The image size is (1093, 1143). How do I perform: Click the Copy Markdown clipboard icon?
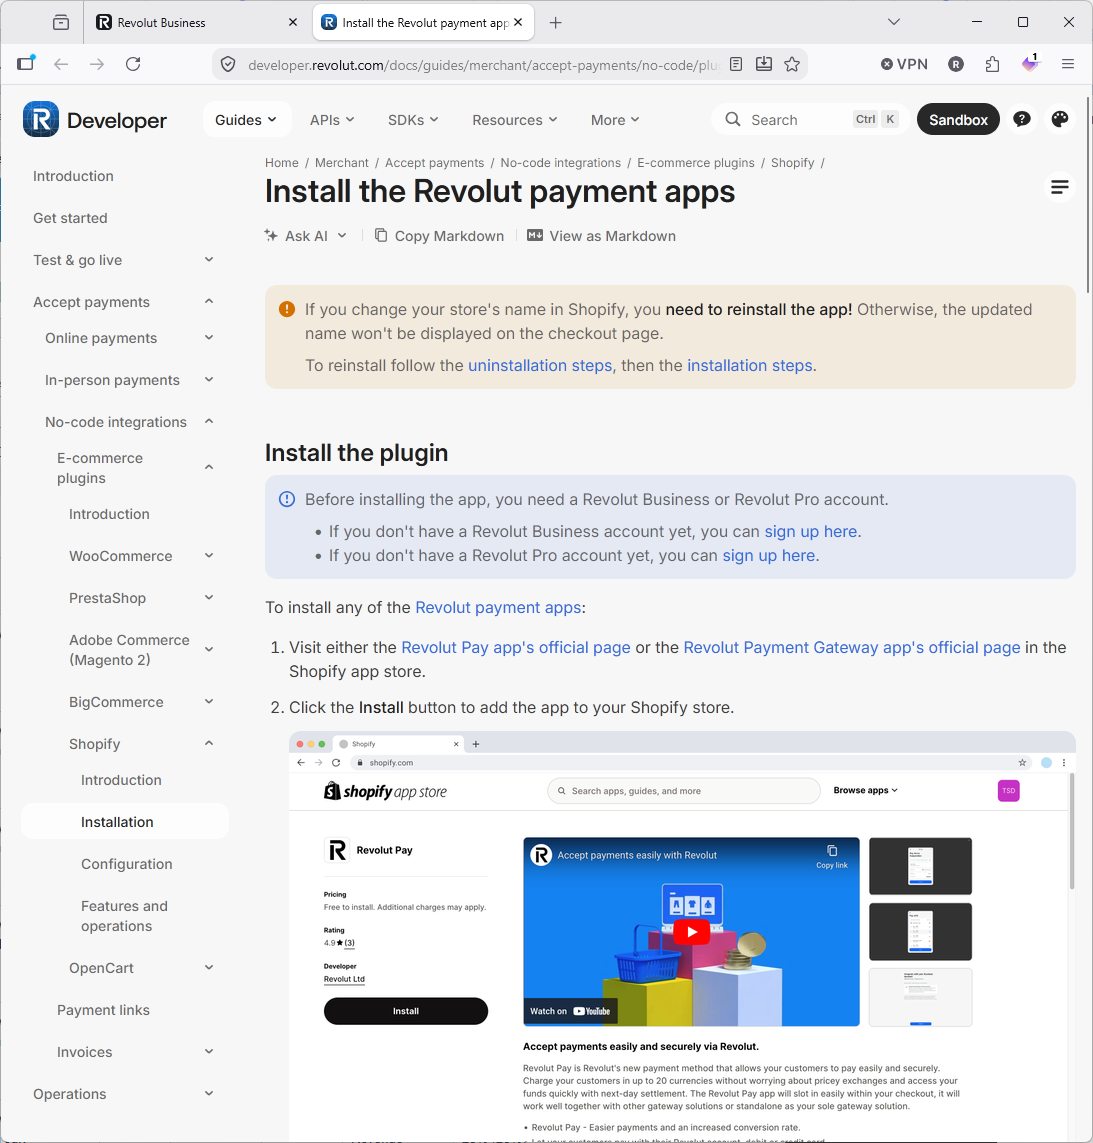click(381, 235)
